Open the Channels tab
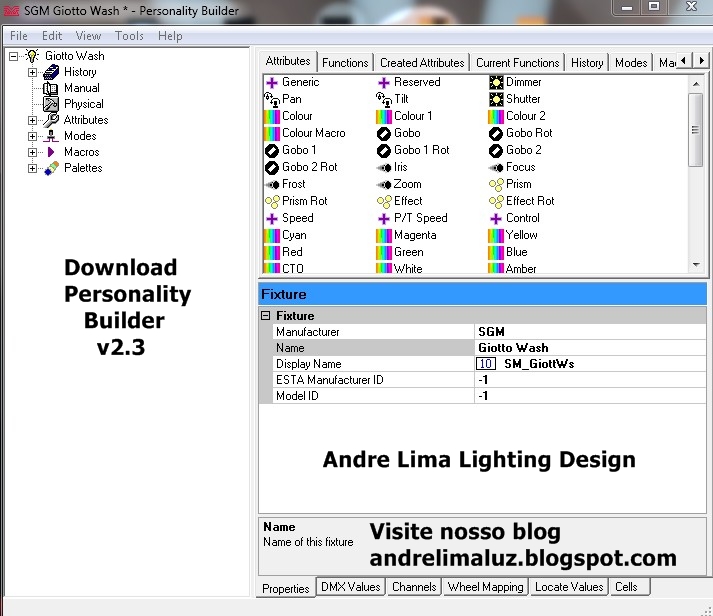This screenshot has height=616, width=713. (414, 587)
